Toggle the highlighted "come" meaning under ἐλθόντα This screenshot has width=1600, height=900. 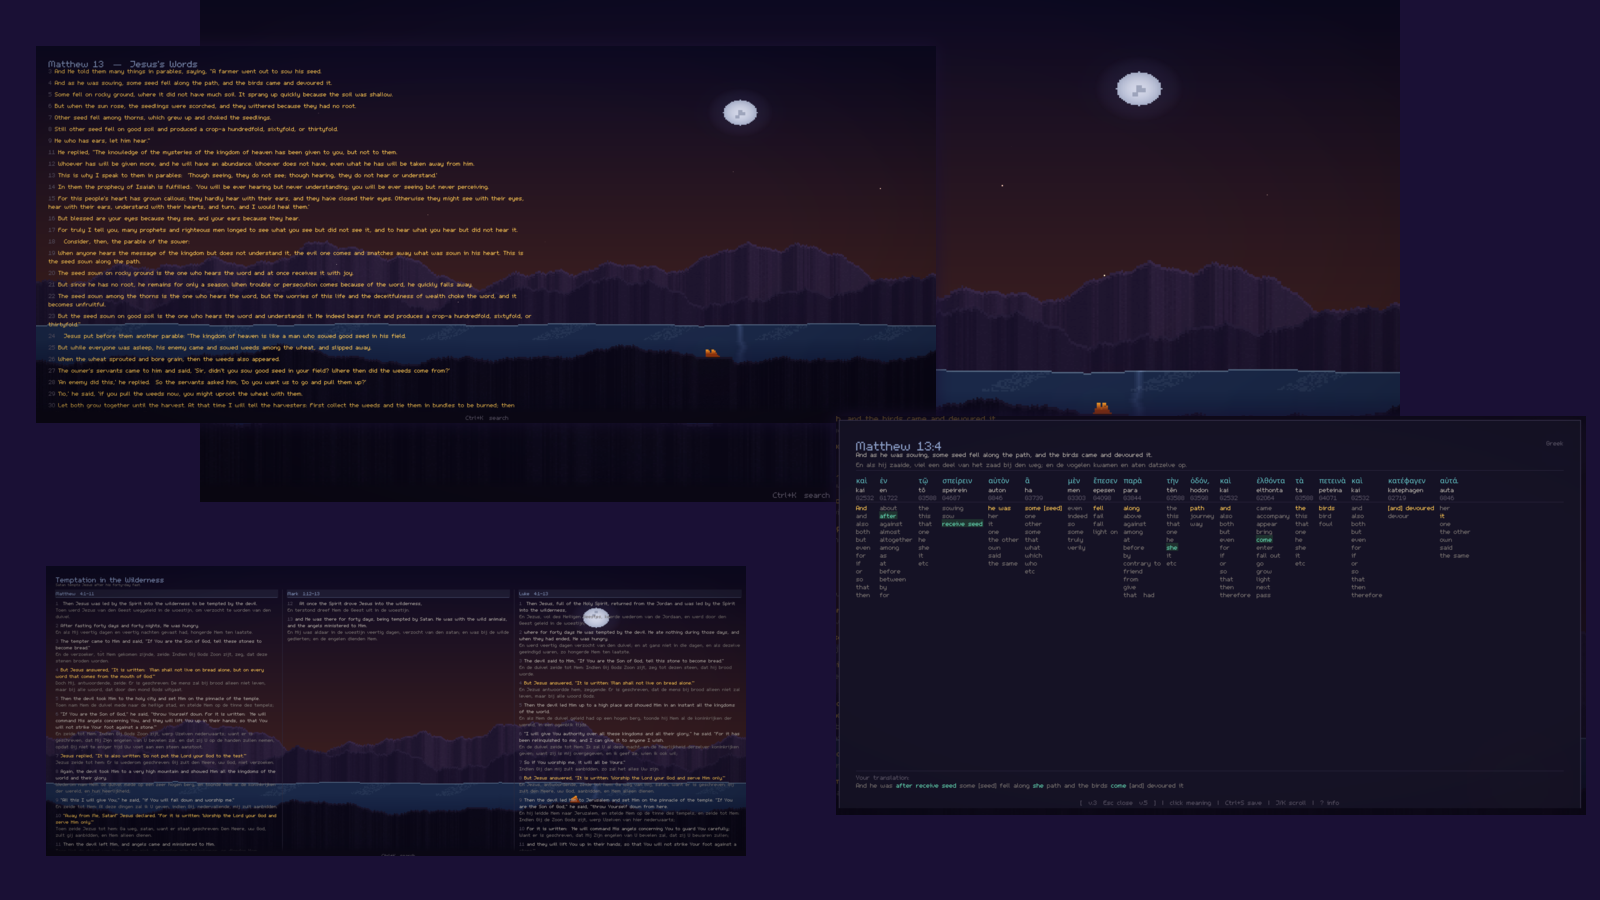coord(1264,540)
